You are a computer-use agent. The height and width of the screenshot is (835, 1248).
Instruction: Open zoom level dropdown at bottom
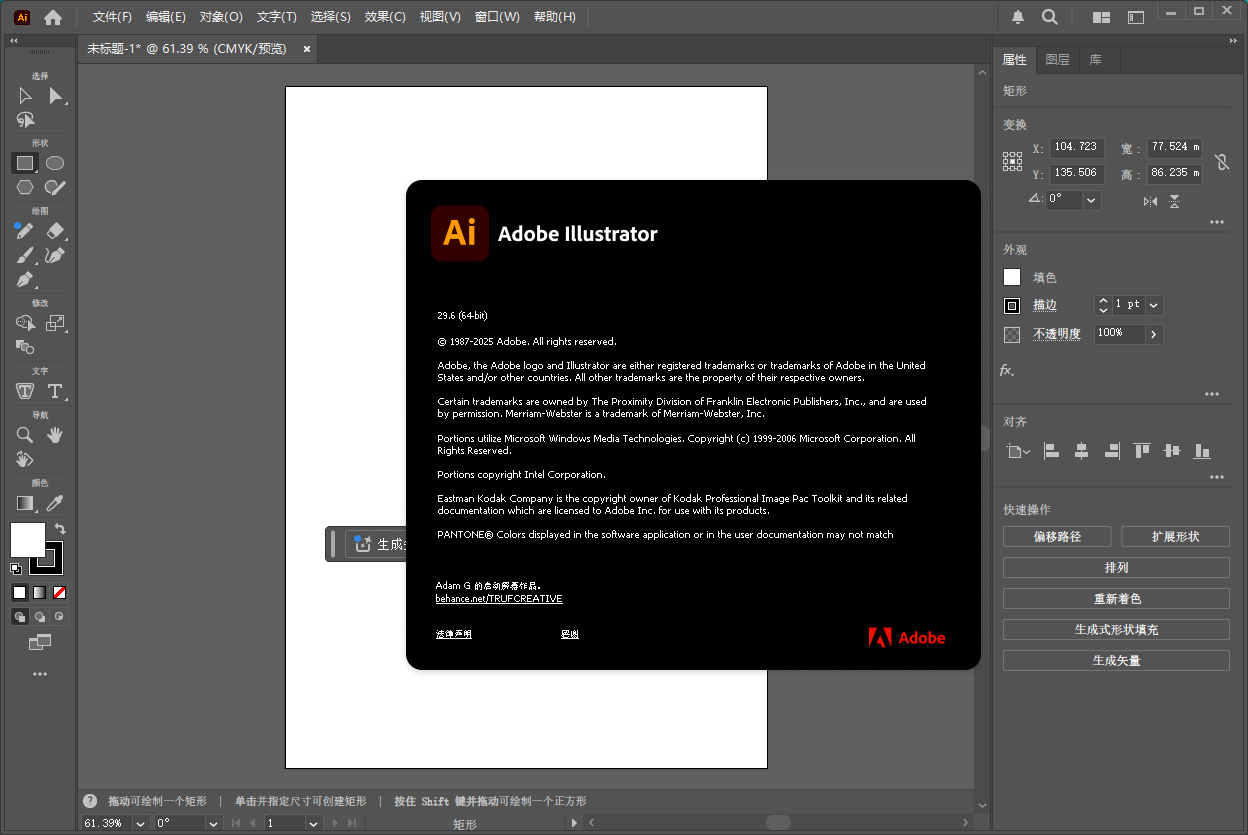click(x=140, y=823)
